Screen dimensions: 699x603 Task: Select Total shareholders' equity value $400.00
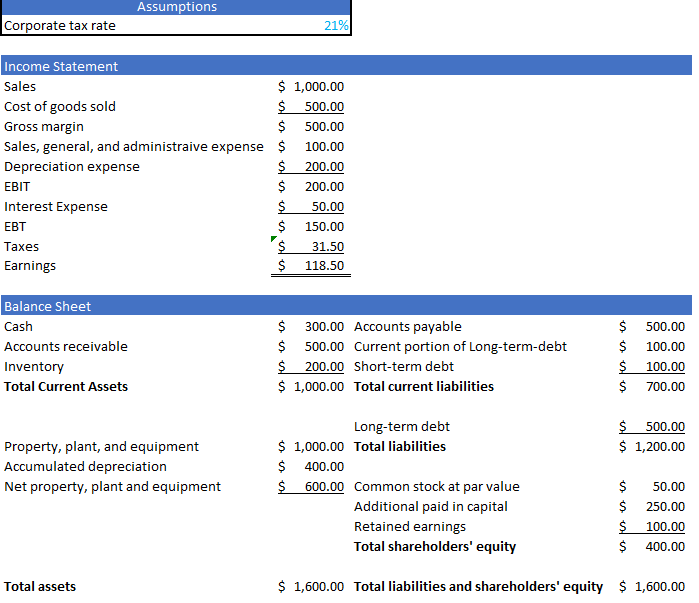click(x=652, y=547)
